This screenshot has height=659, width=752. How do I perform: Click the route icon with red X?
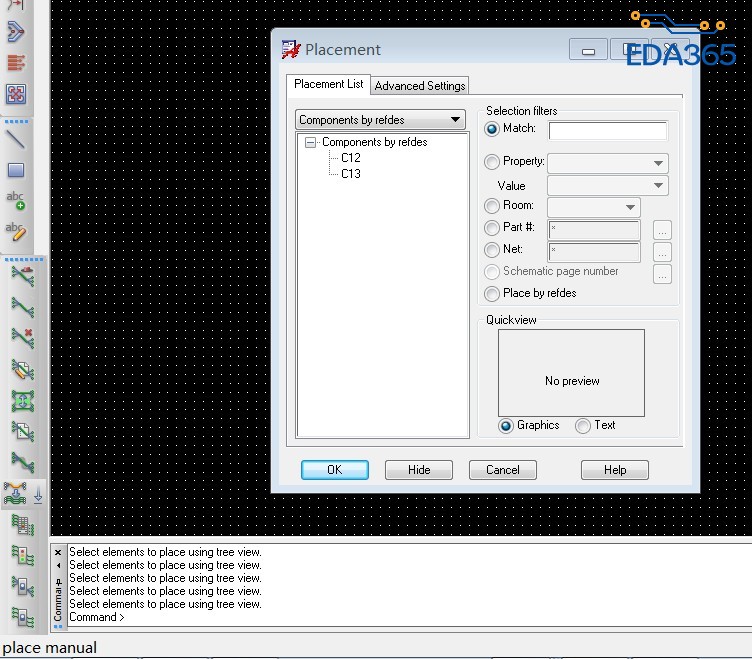(23, 338)
